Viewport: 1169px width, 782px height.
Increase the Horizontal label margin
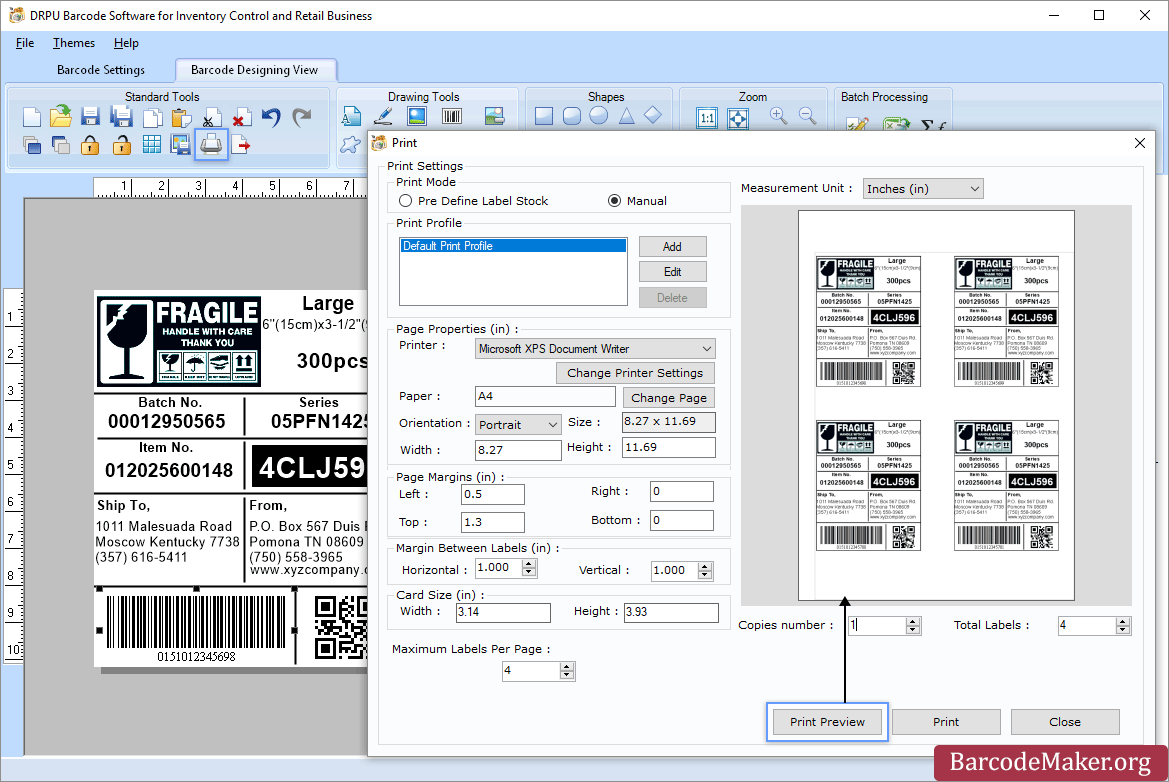coord(529,564)
